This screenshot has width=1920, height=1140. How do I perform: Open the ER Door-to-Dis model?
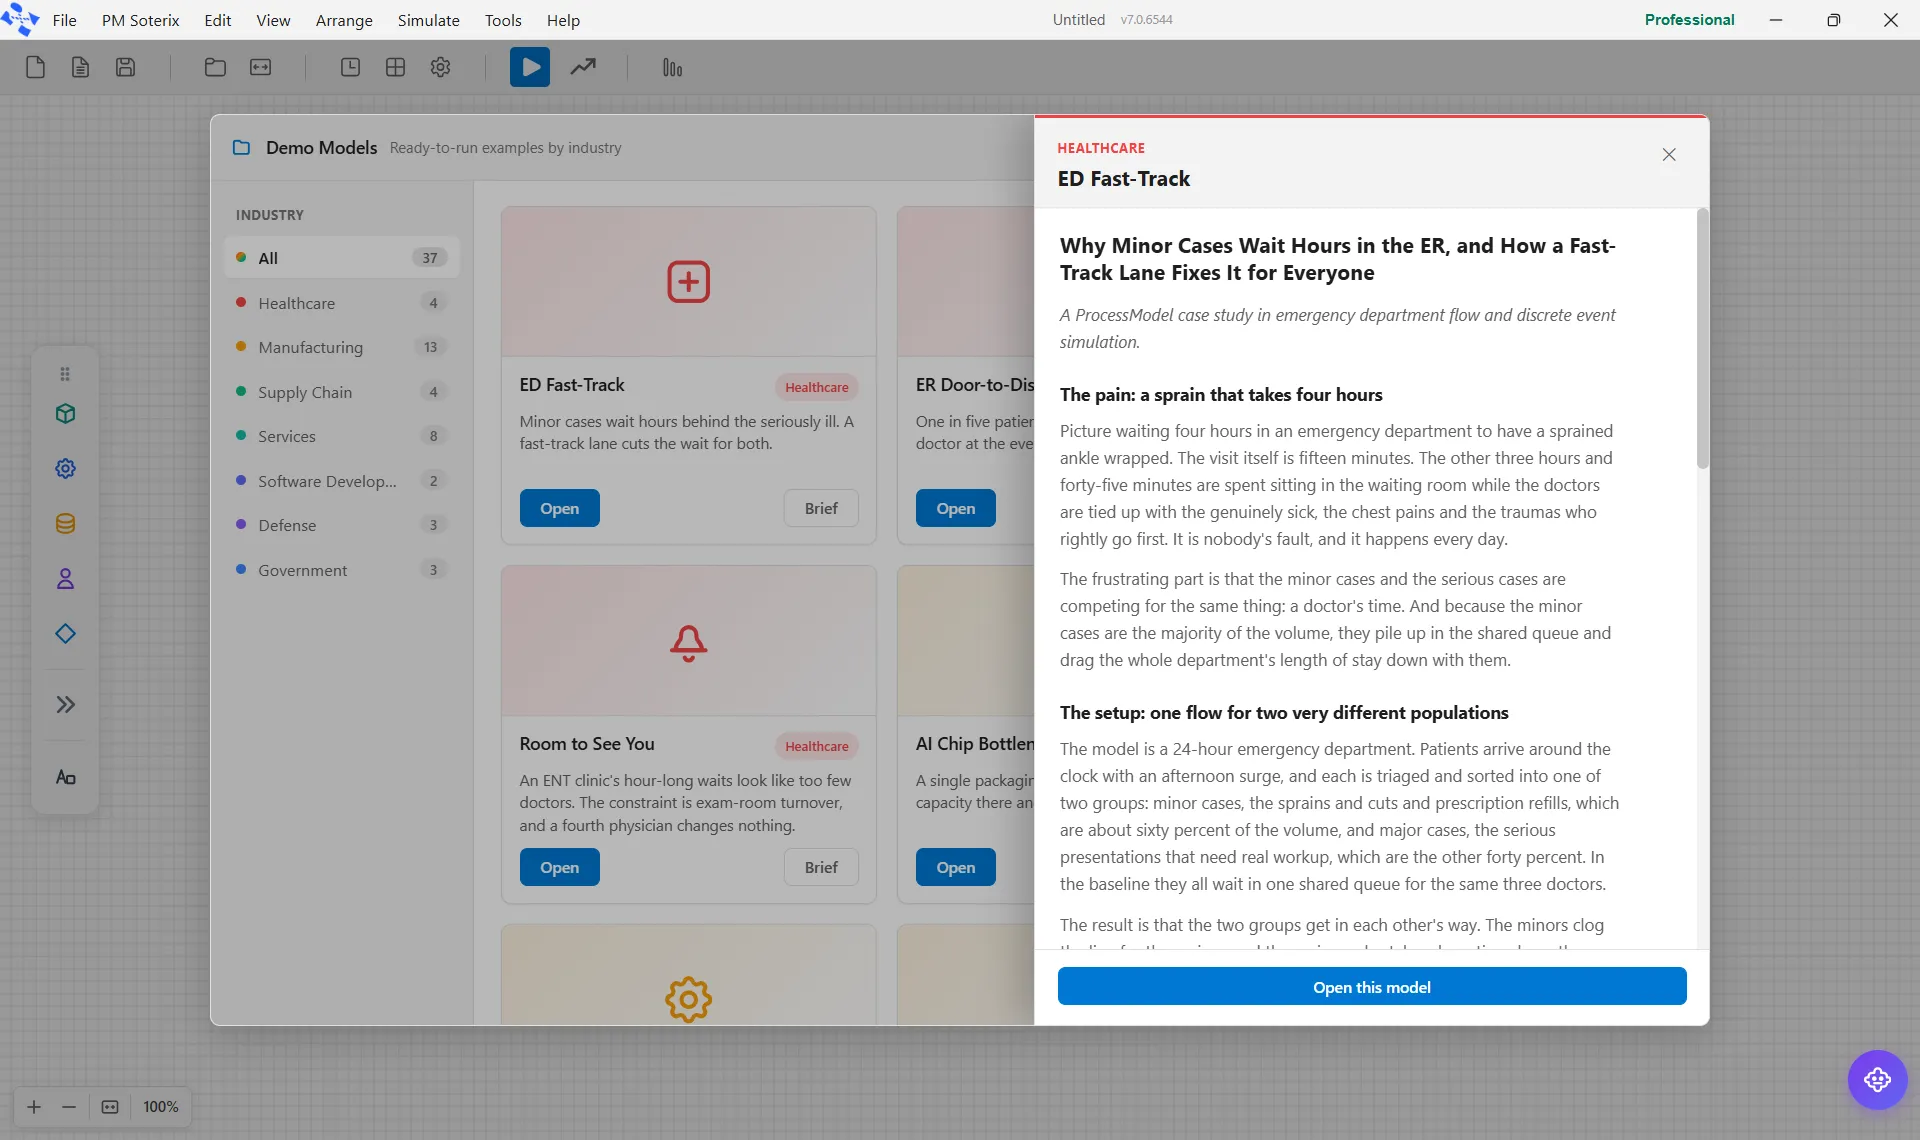[955, 508]
